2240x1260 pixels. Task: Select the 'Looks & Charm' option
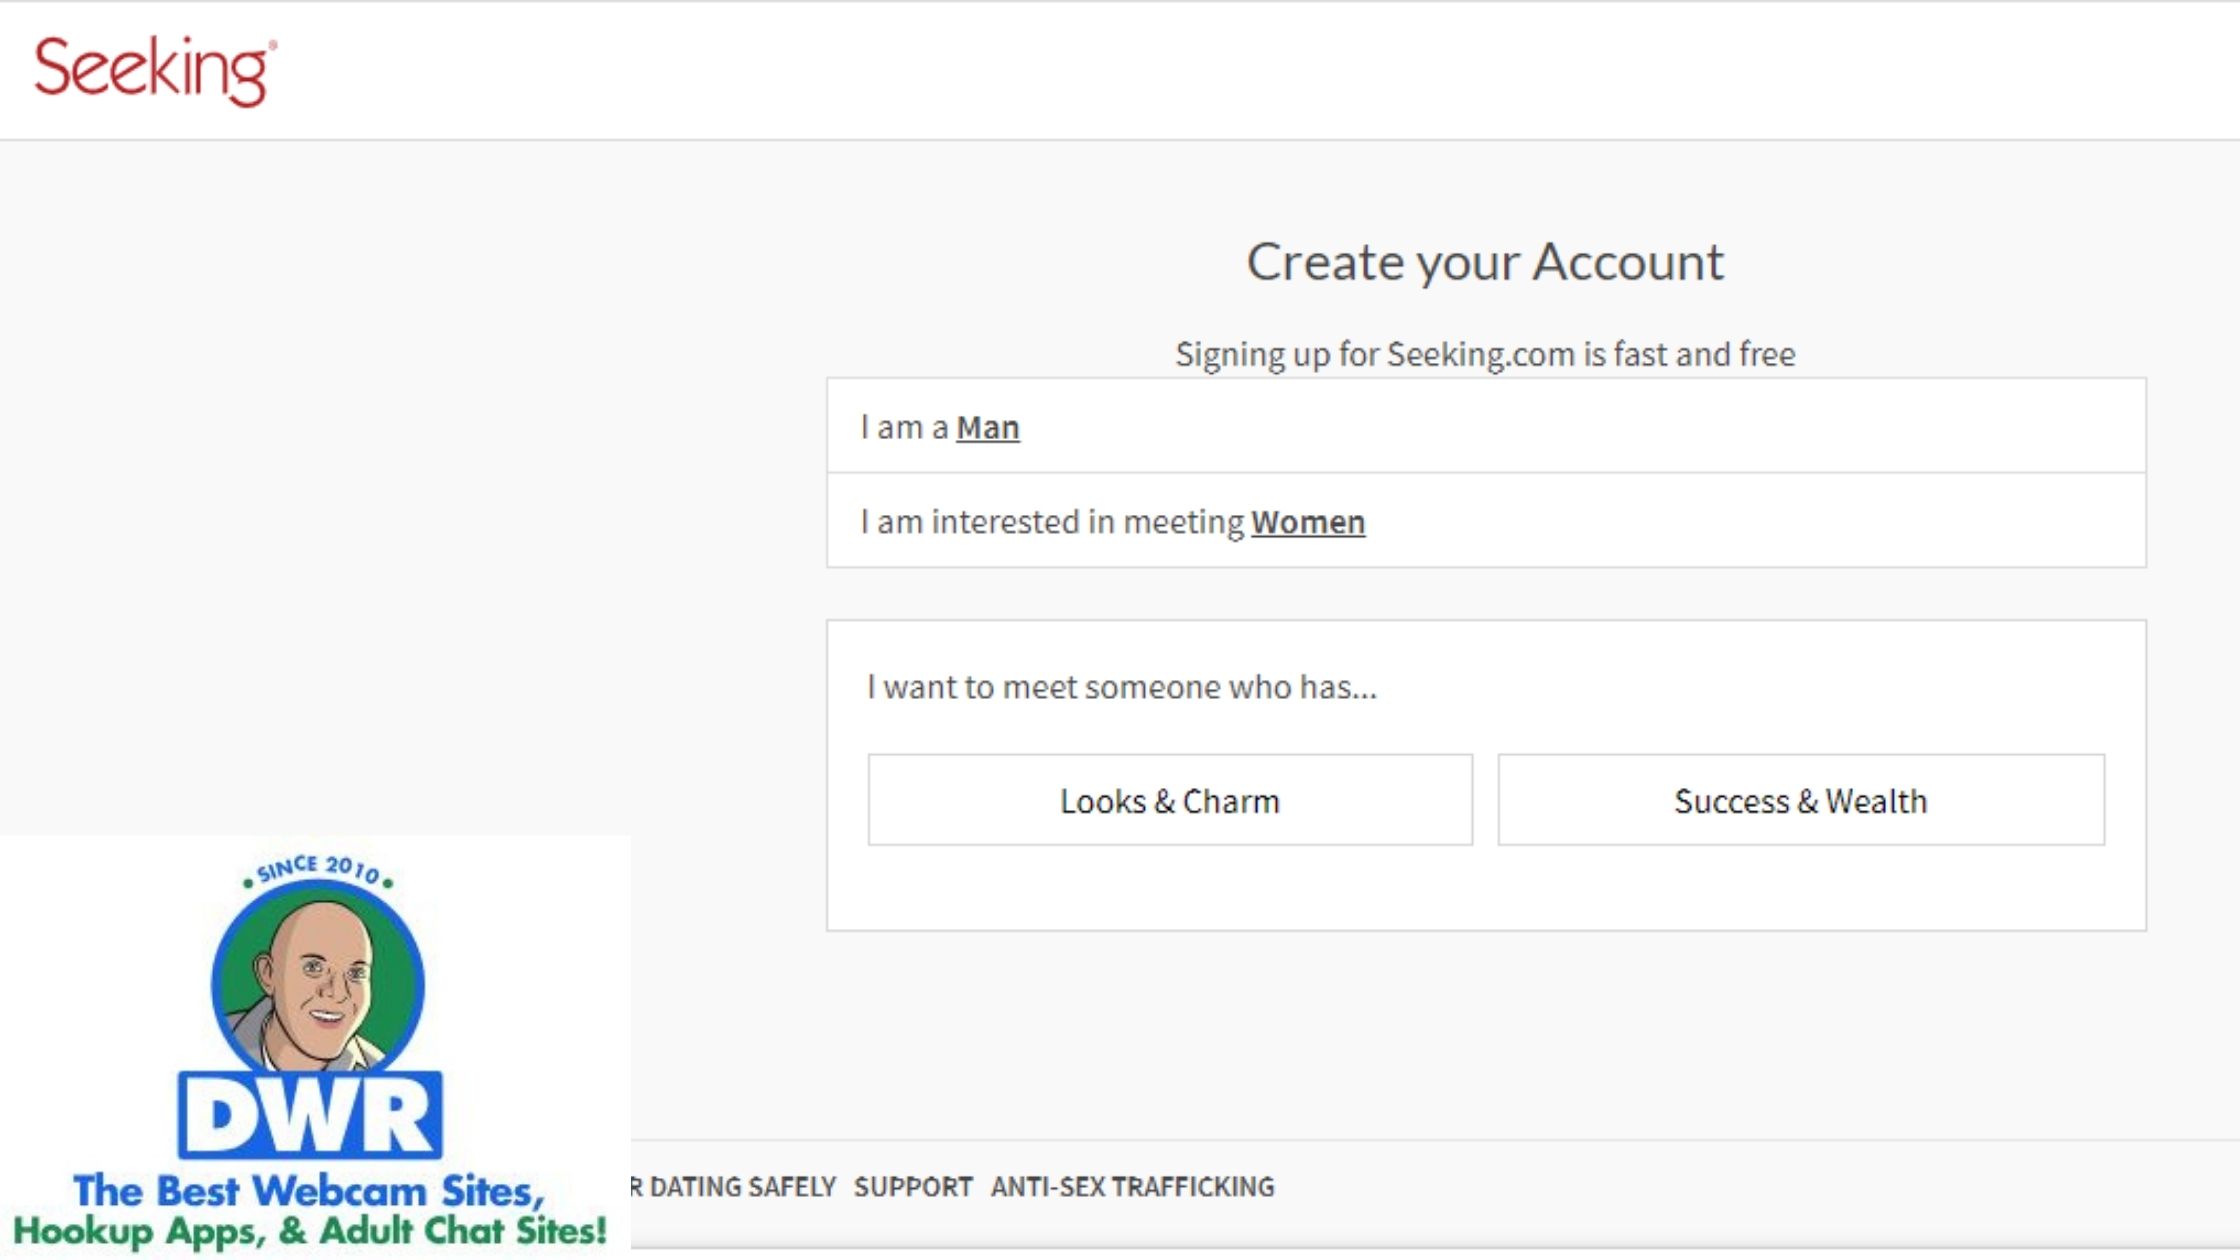coord(1170,801)
